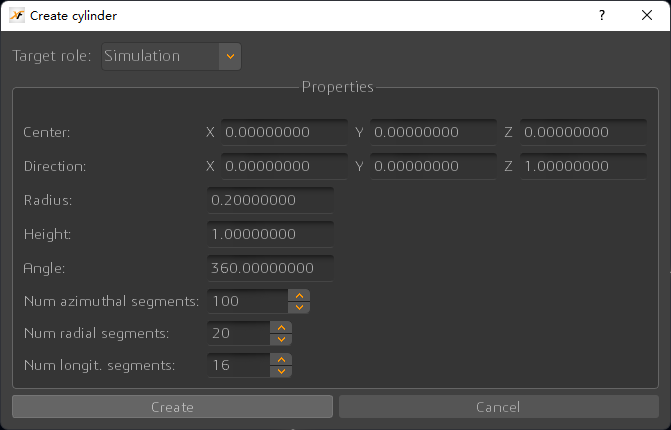671x430 pixels.
Task: Click the Radius label
Action: coord(48,200)
